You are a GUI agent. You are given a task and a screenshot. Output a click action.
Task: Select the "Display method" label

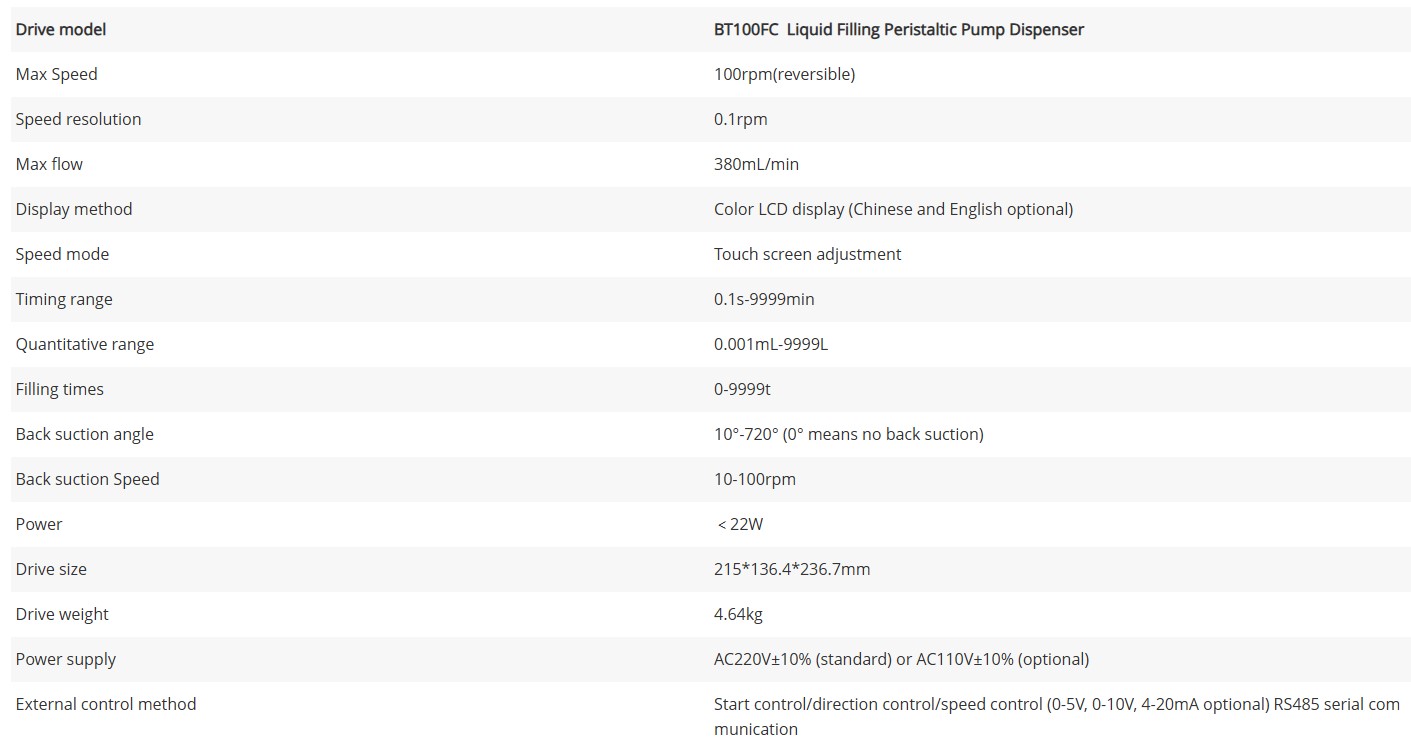[74, 209]
